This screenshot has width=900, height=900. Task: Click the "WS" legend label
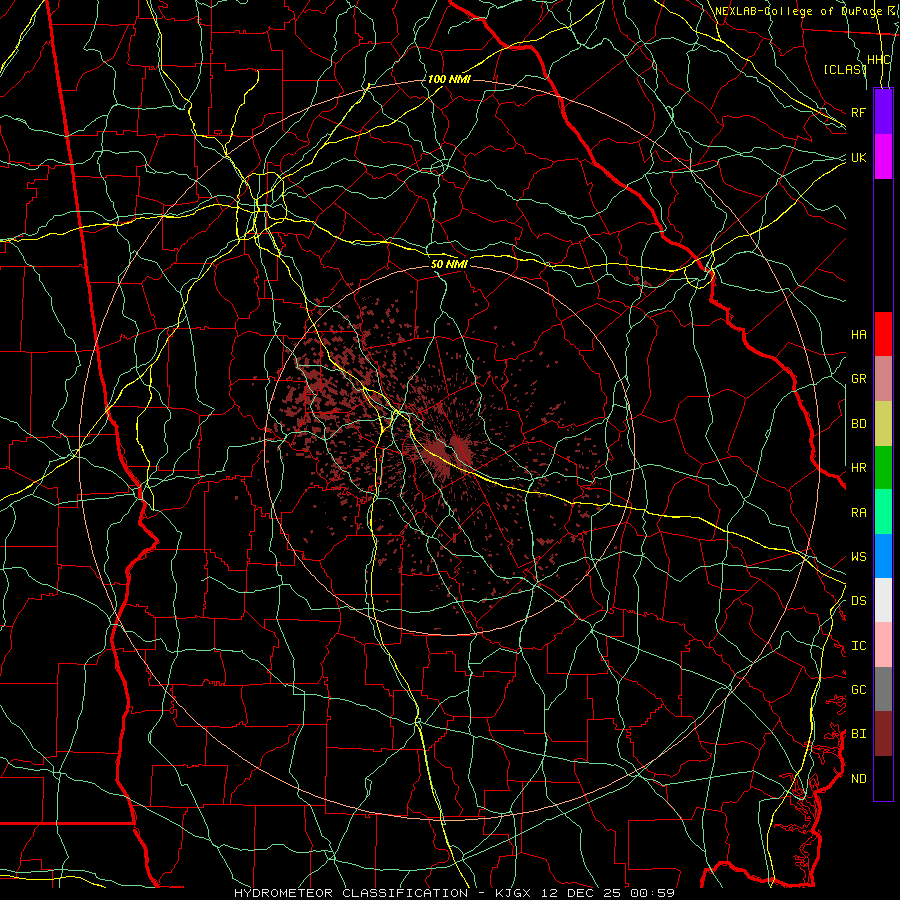click(x=859, y=557)
